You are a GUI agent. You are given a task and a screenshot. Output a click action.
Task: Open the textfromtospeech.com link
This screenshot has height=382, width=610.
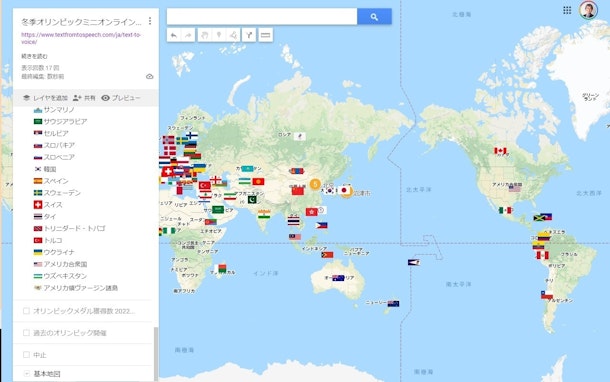(x=81, y=38)
